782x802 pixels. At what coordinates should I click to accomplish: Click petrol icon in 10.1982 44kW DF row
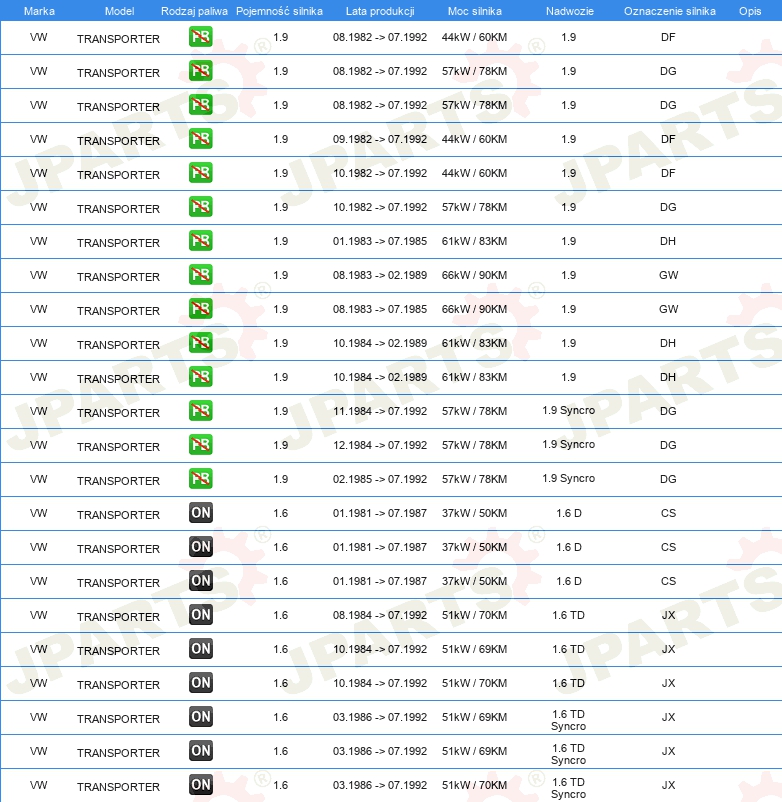(x=200, y=173)
